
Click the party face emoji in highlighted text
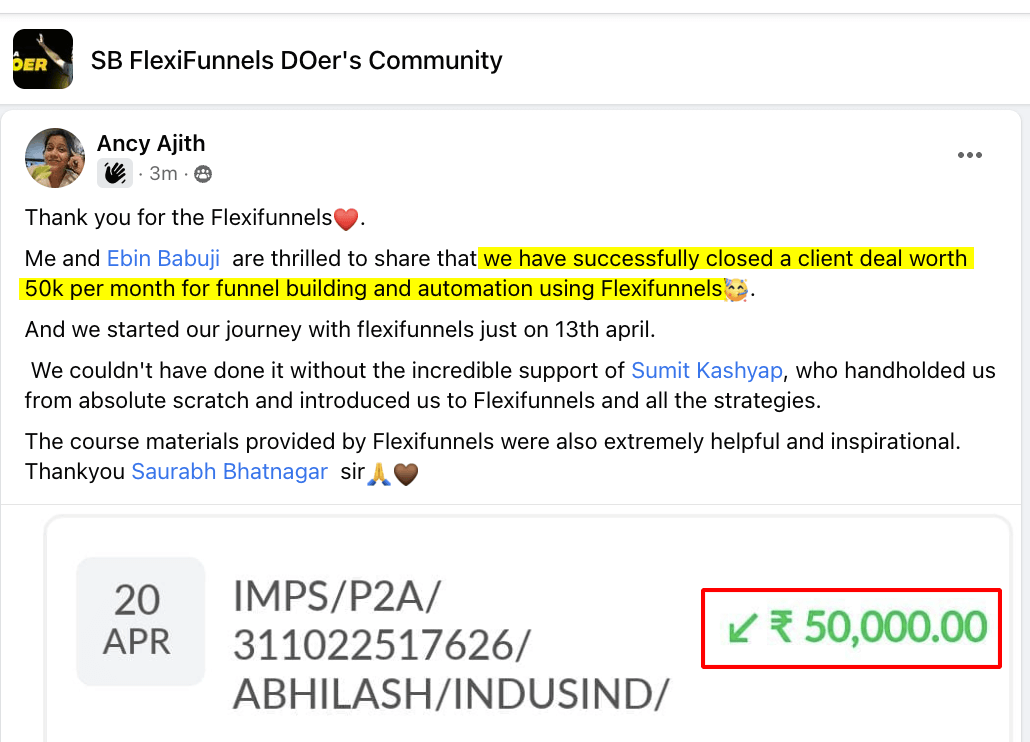[x=736, y=291]
